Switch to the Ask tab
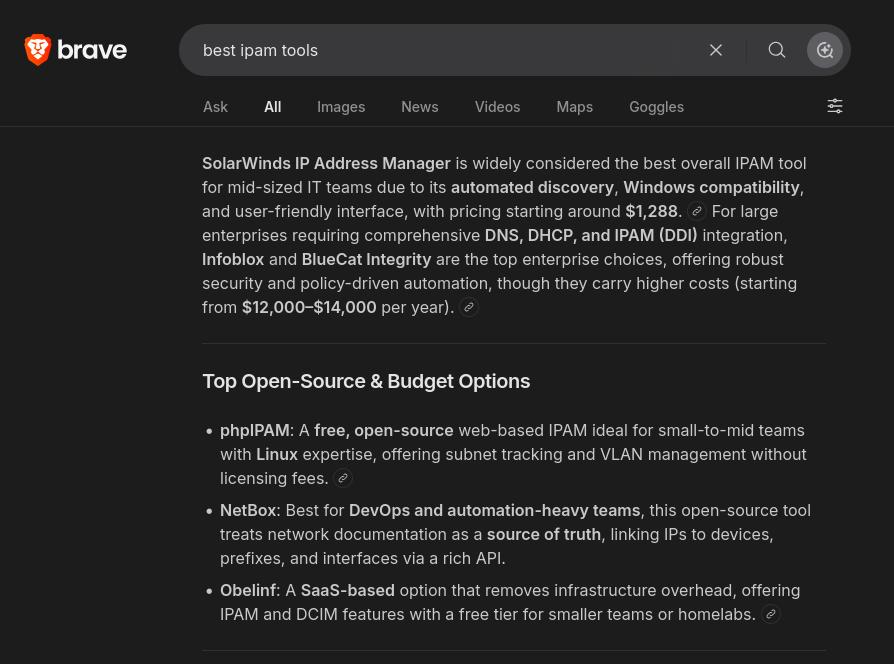This screenshot has width=894, height=664. (x=216, y=107)
